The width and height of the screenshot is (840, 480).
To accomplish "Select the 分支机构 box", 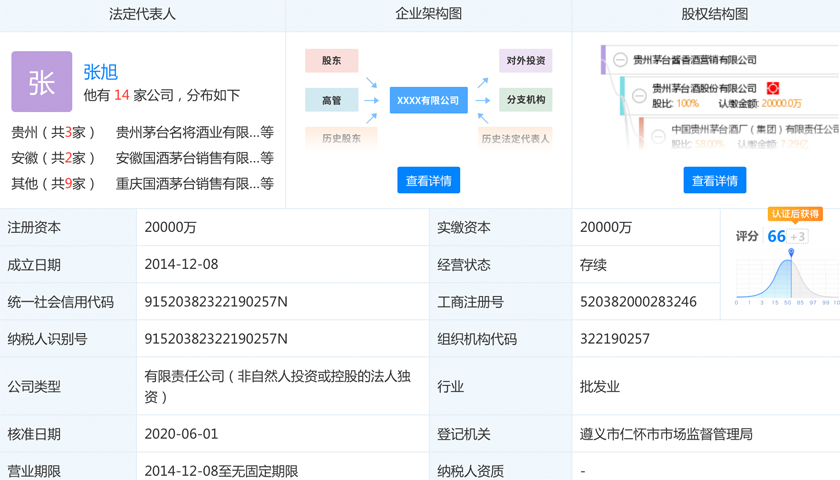I will tap(526, 100).
